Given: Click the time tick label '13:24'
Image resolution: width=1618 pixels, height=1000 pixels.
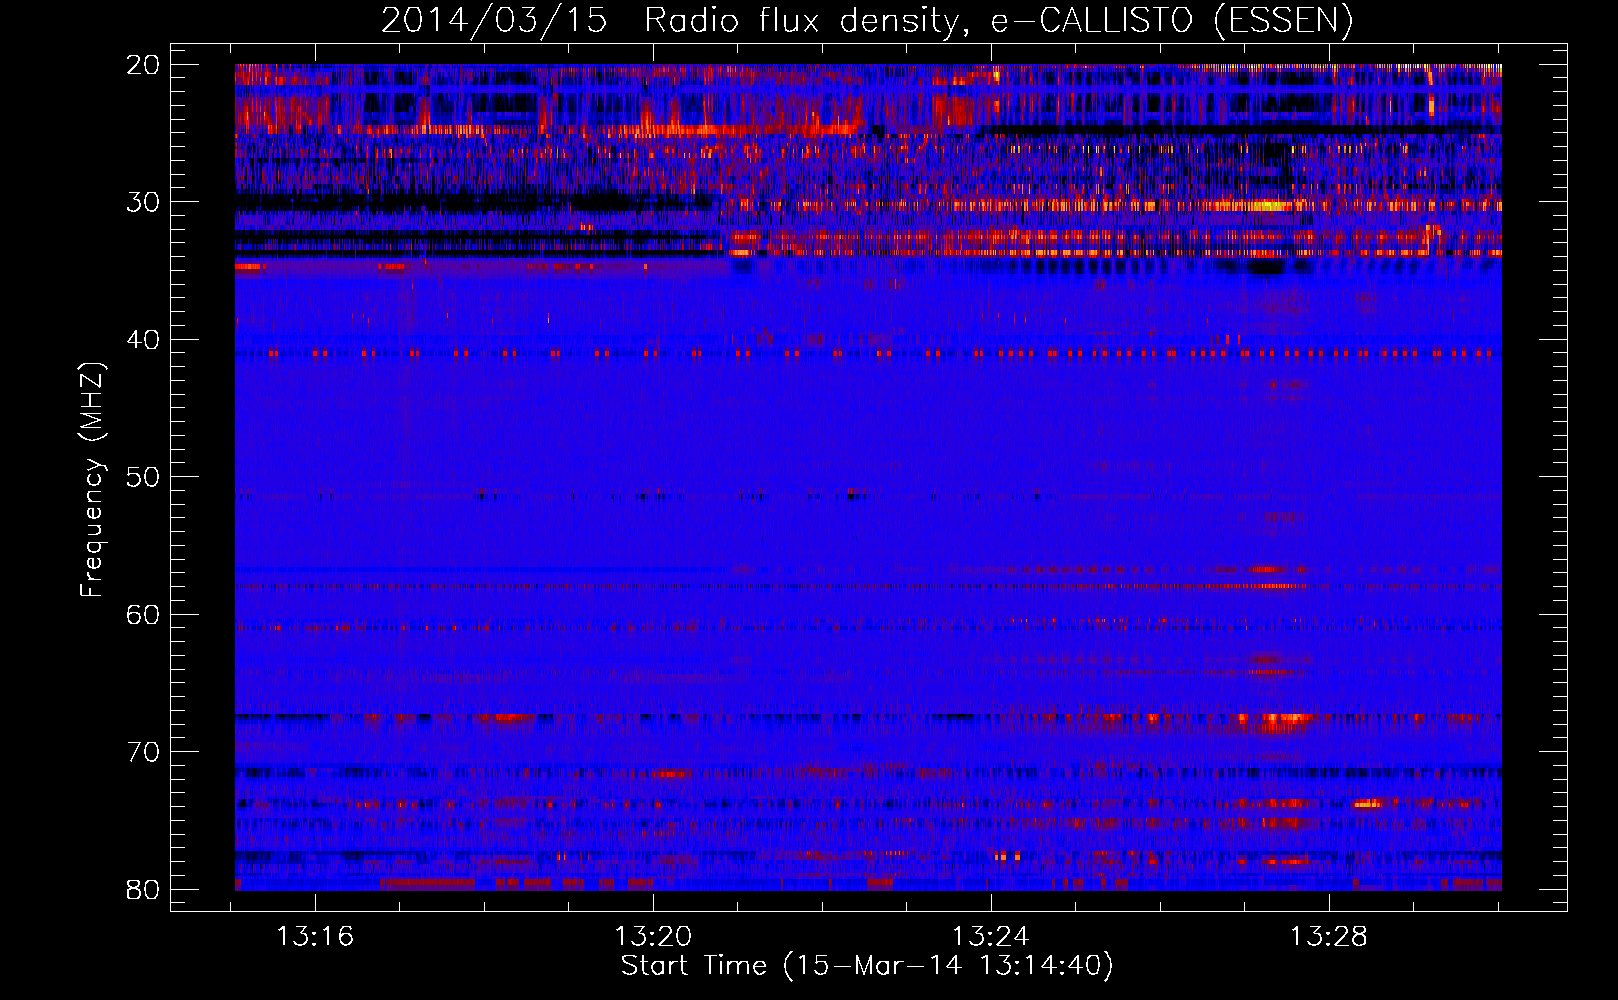Looking at the screenshot, I should pos(991,937).
